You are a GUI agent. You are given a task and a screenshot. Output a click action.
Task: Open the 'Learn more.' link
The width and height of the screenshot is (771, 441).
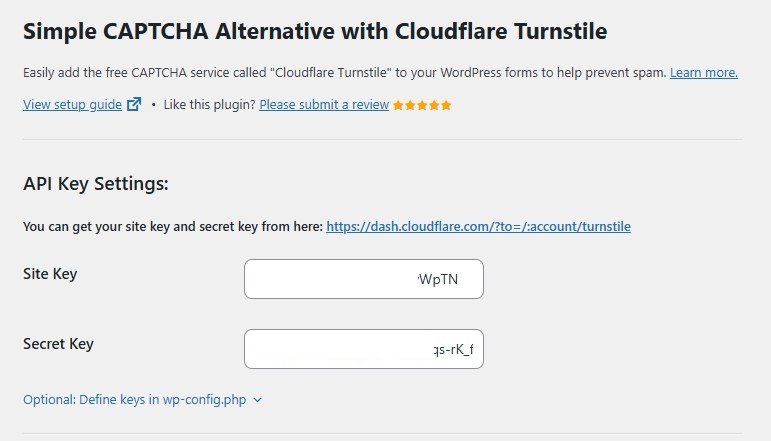(x=703, y=73)
